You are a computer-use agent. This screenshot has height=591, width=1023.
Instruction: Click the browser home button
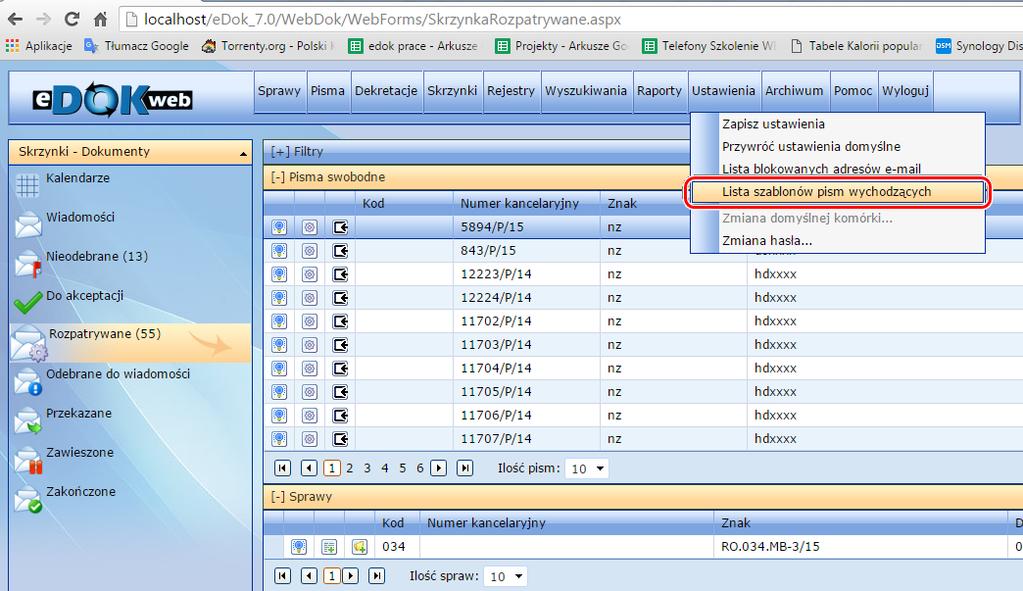pos(100,19)
